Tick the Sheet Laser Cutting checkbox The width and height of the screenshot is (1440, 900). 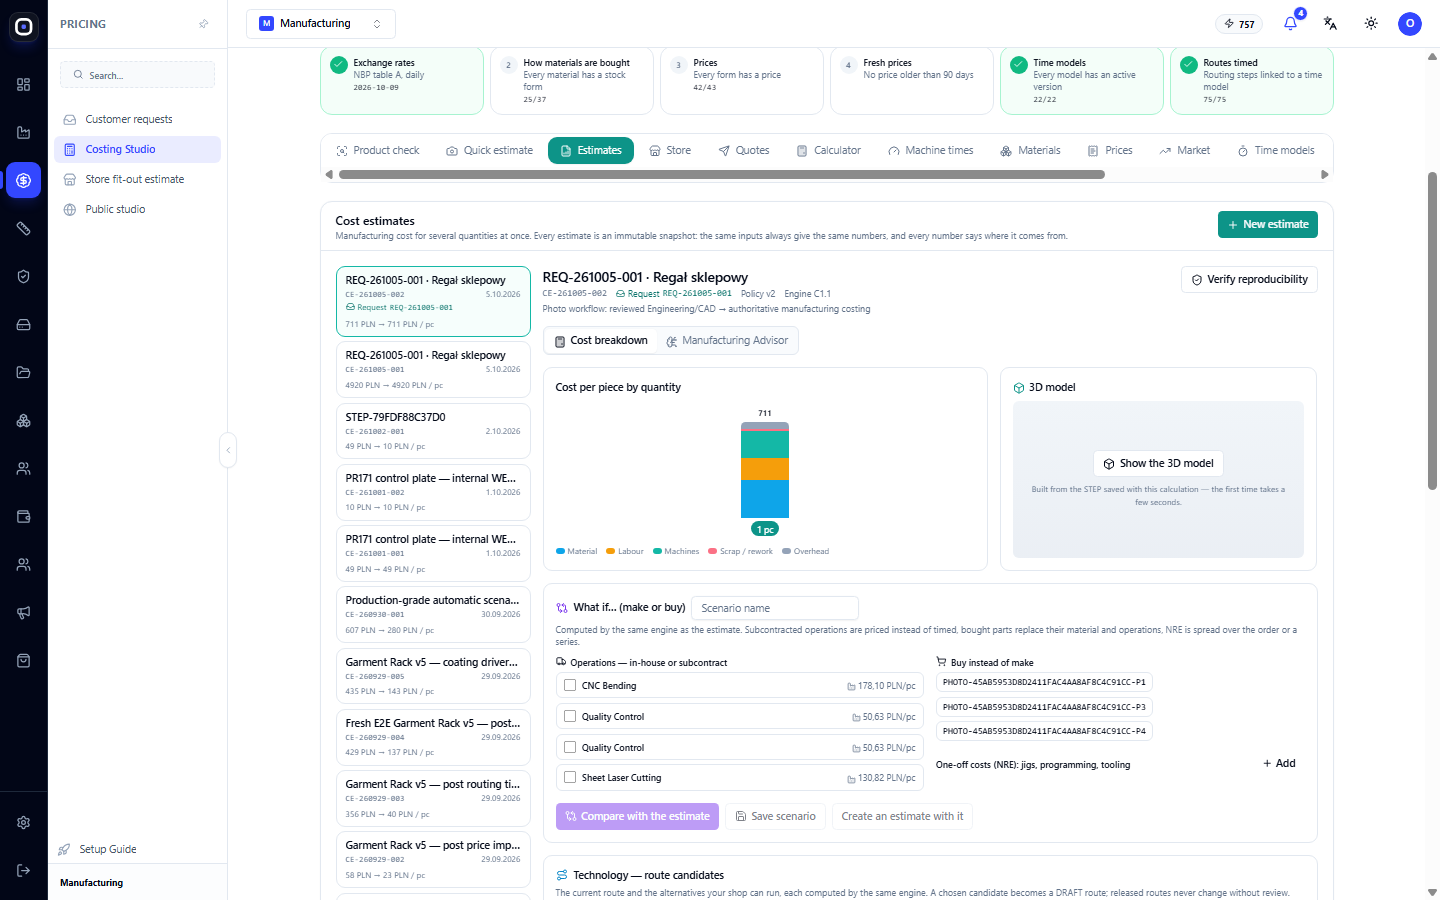click(x=570, y=777)
